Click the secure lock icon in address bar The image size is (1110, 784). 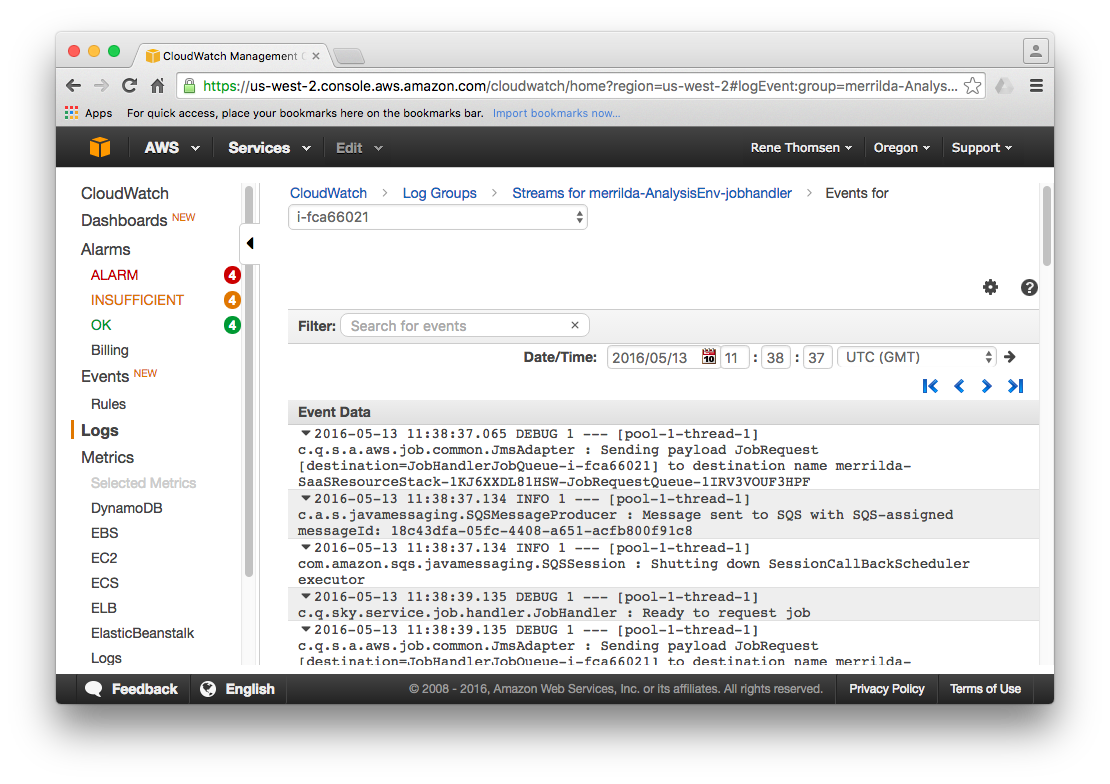(x=189, y=86)
